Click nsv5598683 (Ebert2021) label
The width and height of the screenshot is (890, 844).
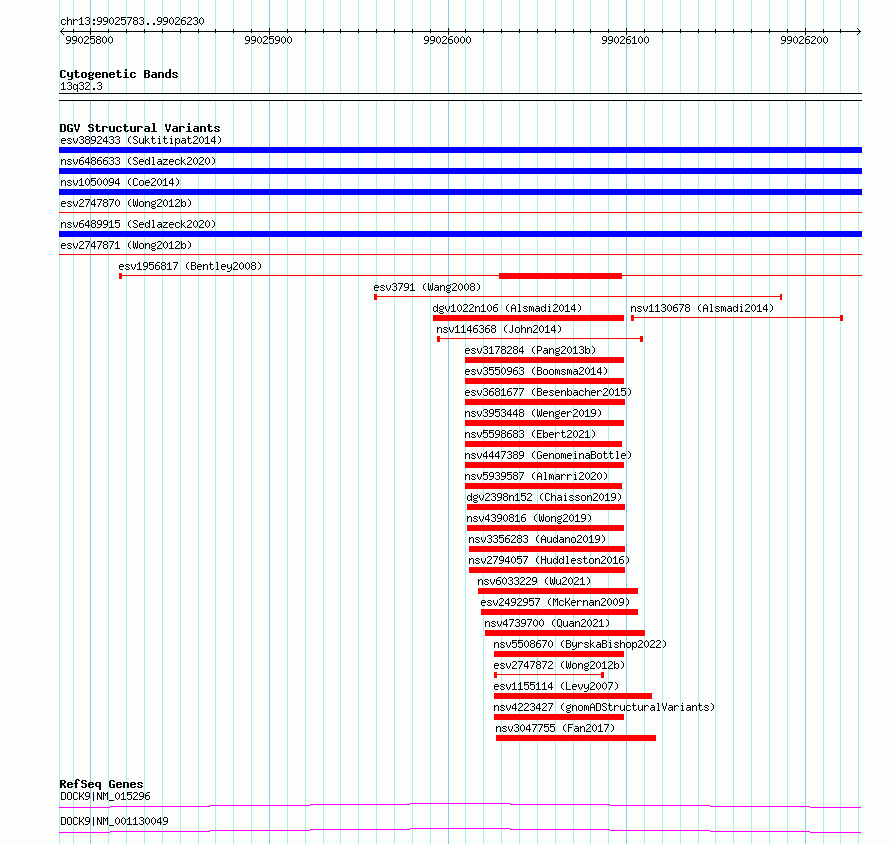coord(530,434)
